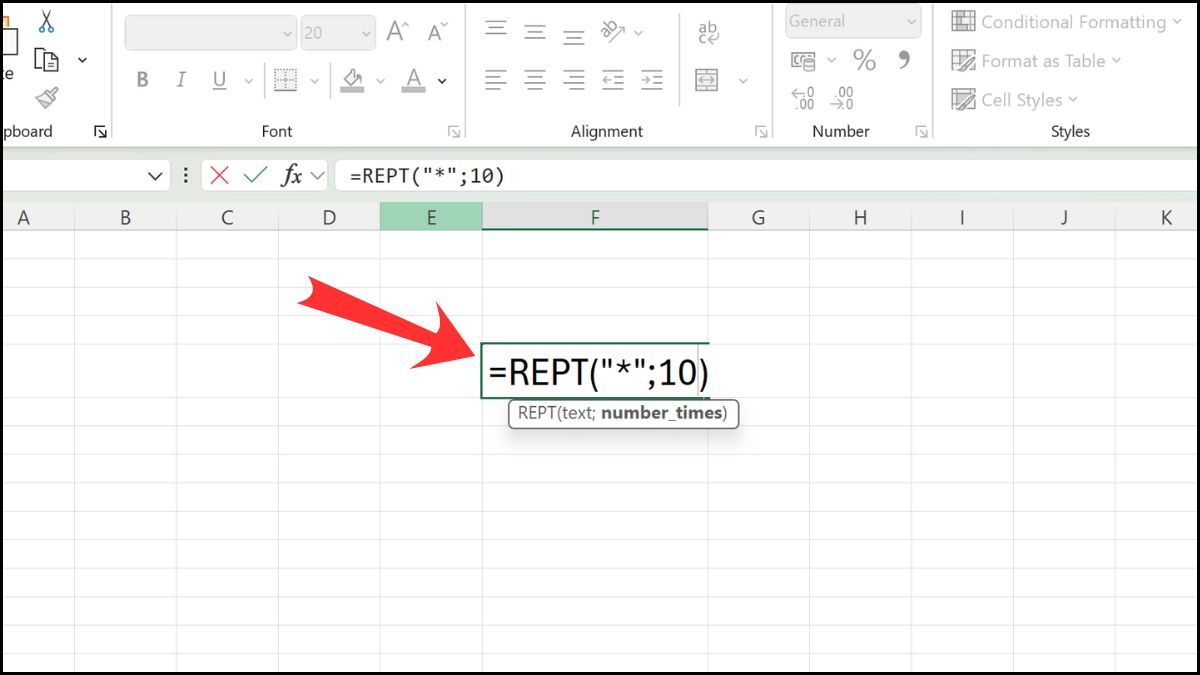This screenshot has width=1200, height=675.
Task: Toggle italic formatting
Action: [180, 80]
